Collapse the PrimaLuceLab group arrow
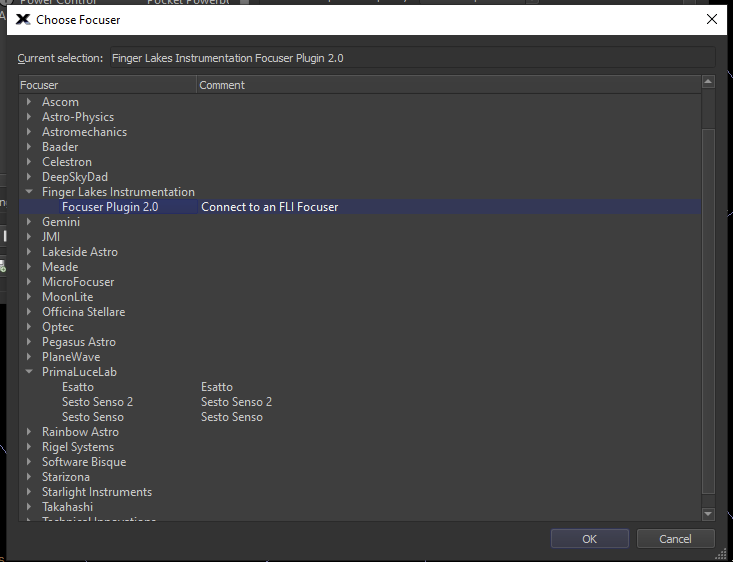 [29, 371]
